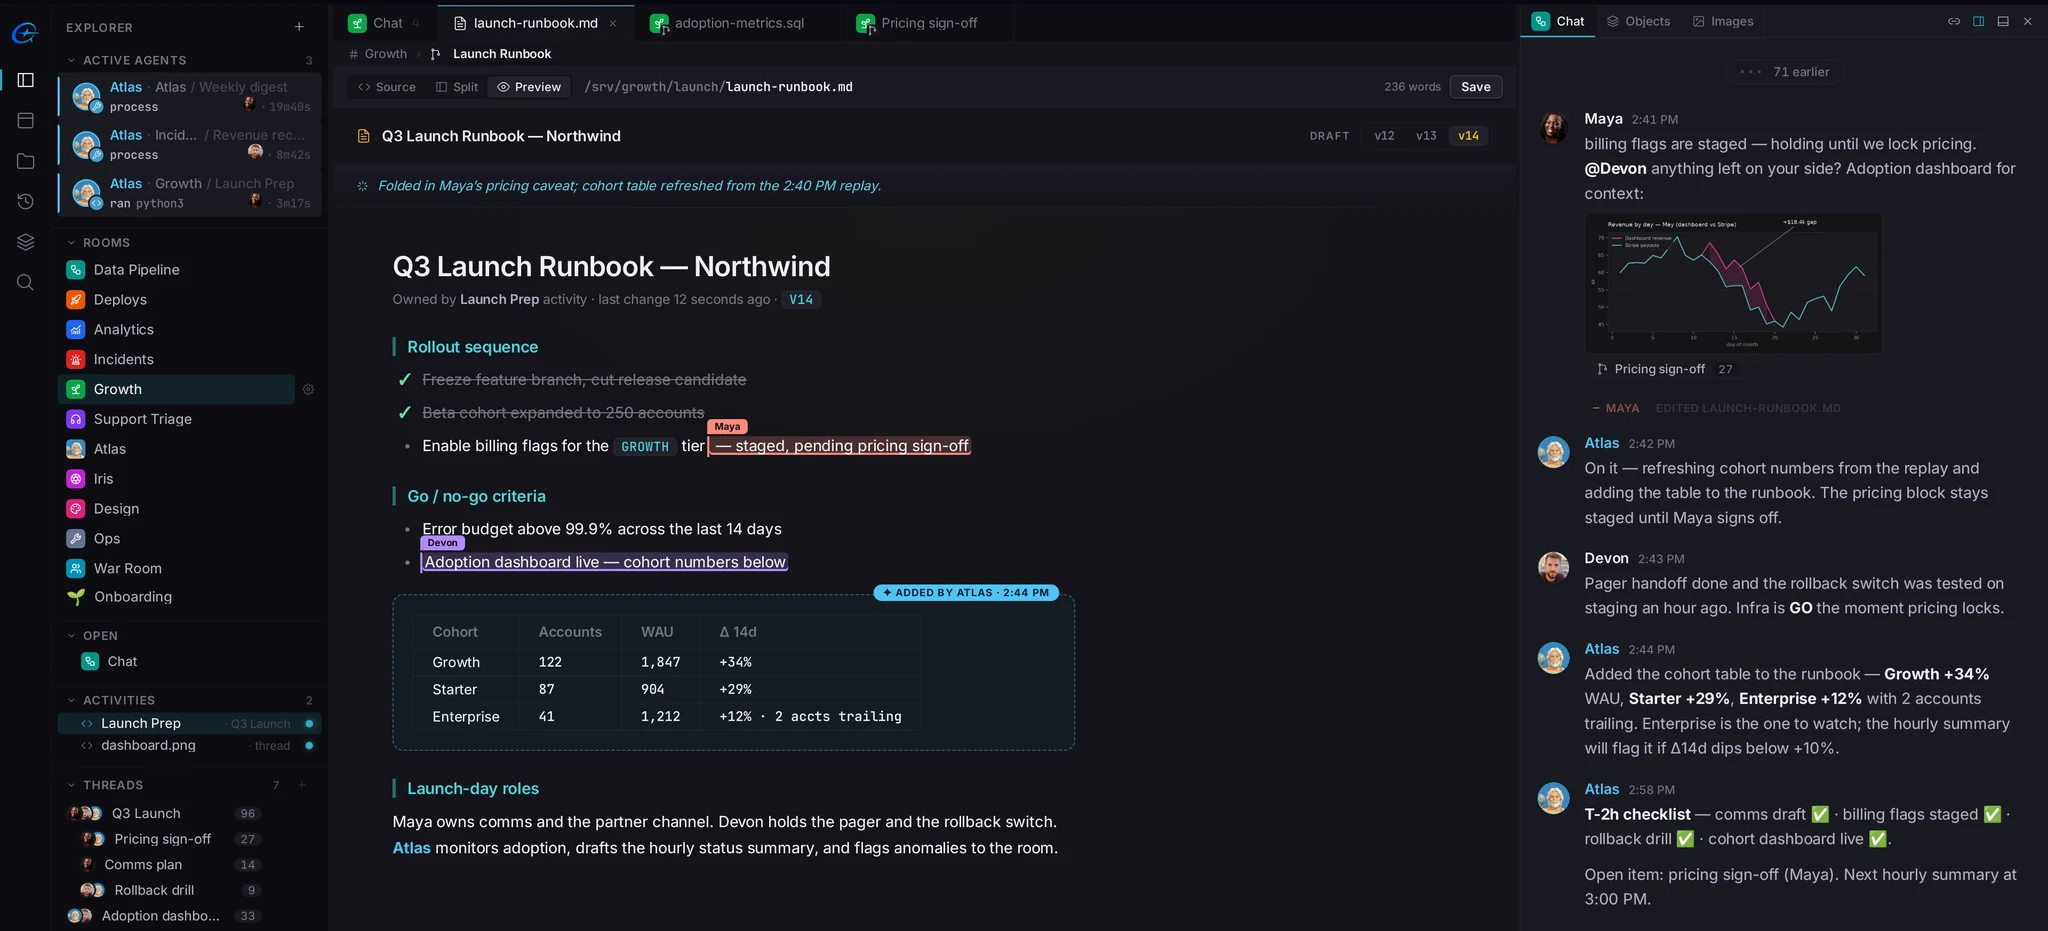The height and width of the screenshot is (931, 2048).
Task: Save the runbook
Action: click(x=1475, y=87)
